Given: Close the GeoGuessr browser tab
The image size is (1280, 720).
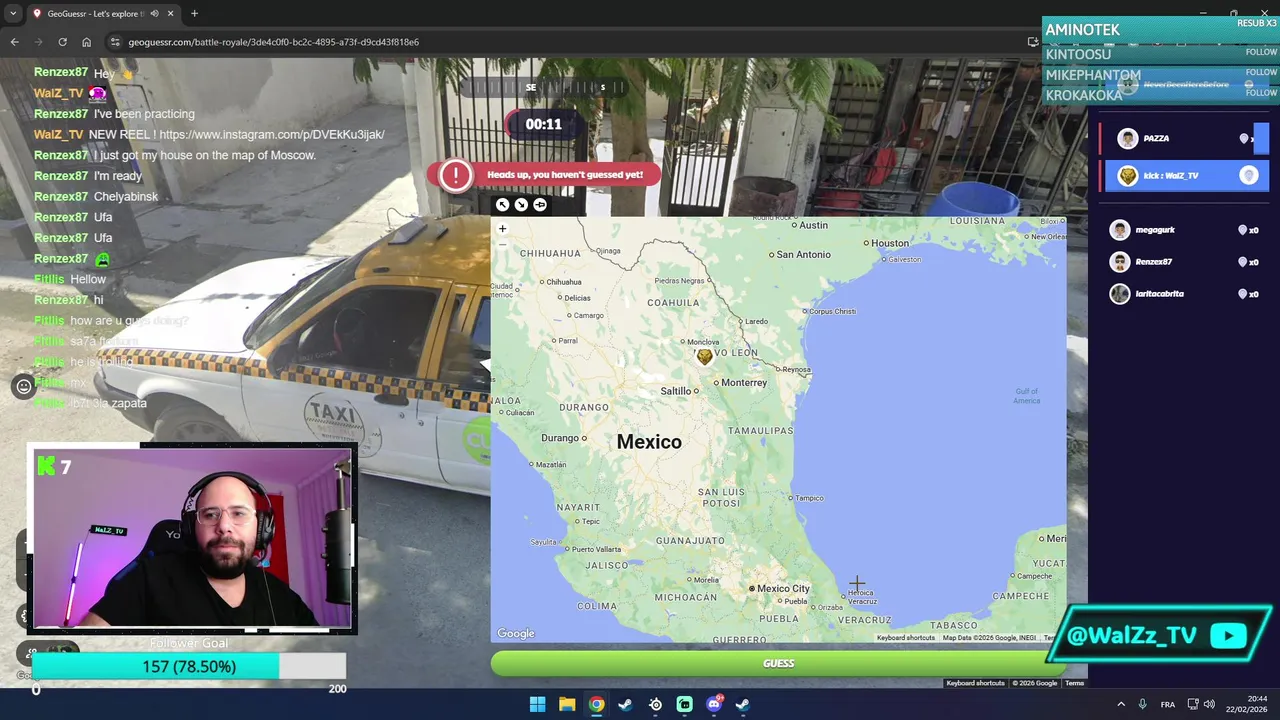Looking at the screenshot, I should [171, 14].
